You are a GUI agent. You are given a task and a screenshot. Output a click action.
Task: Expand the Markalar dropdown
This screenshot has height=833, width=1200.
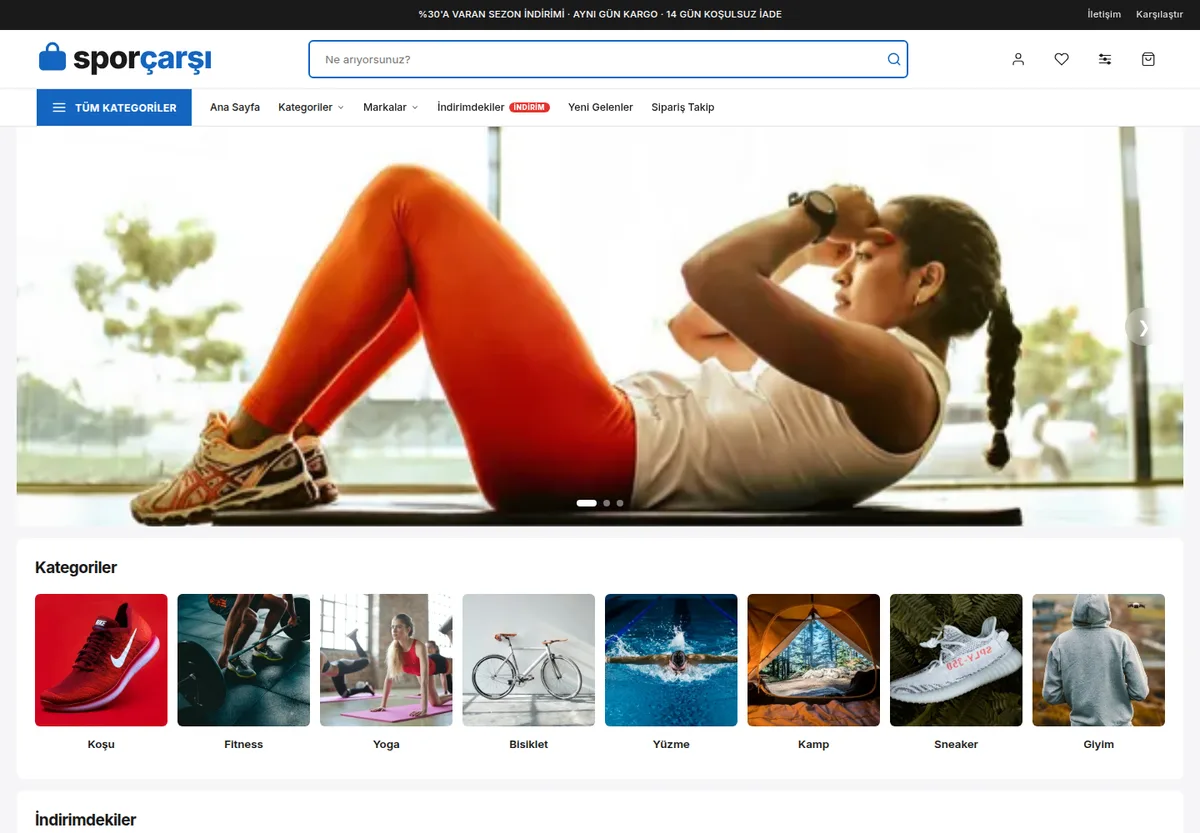(x=391, y=108)
